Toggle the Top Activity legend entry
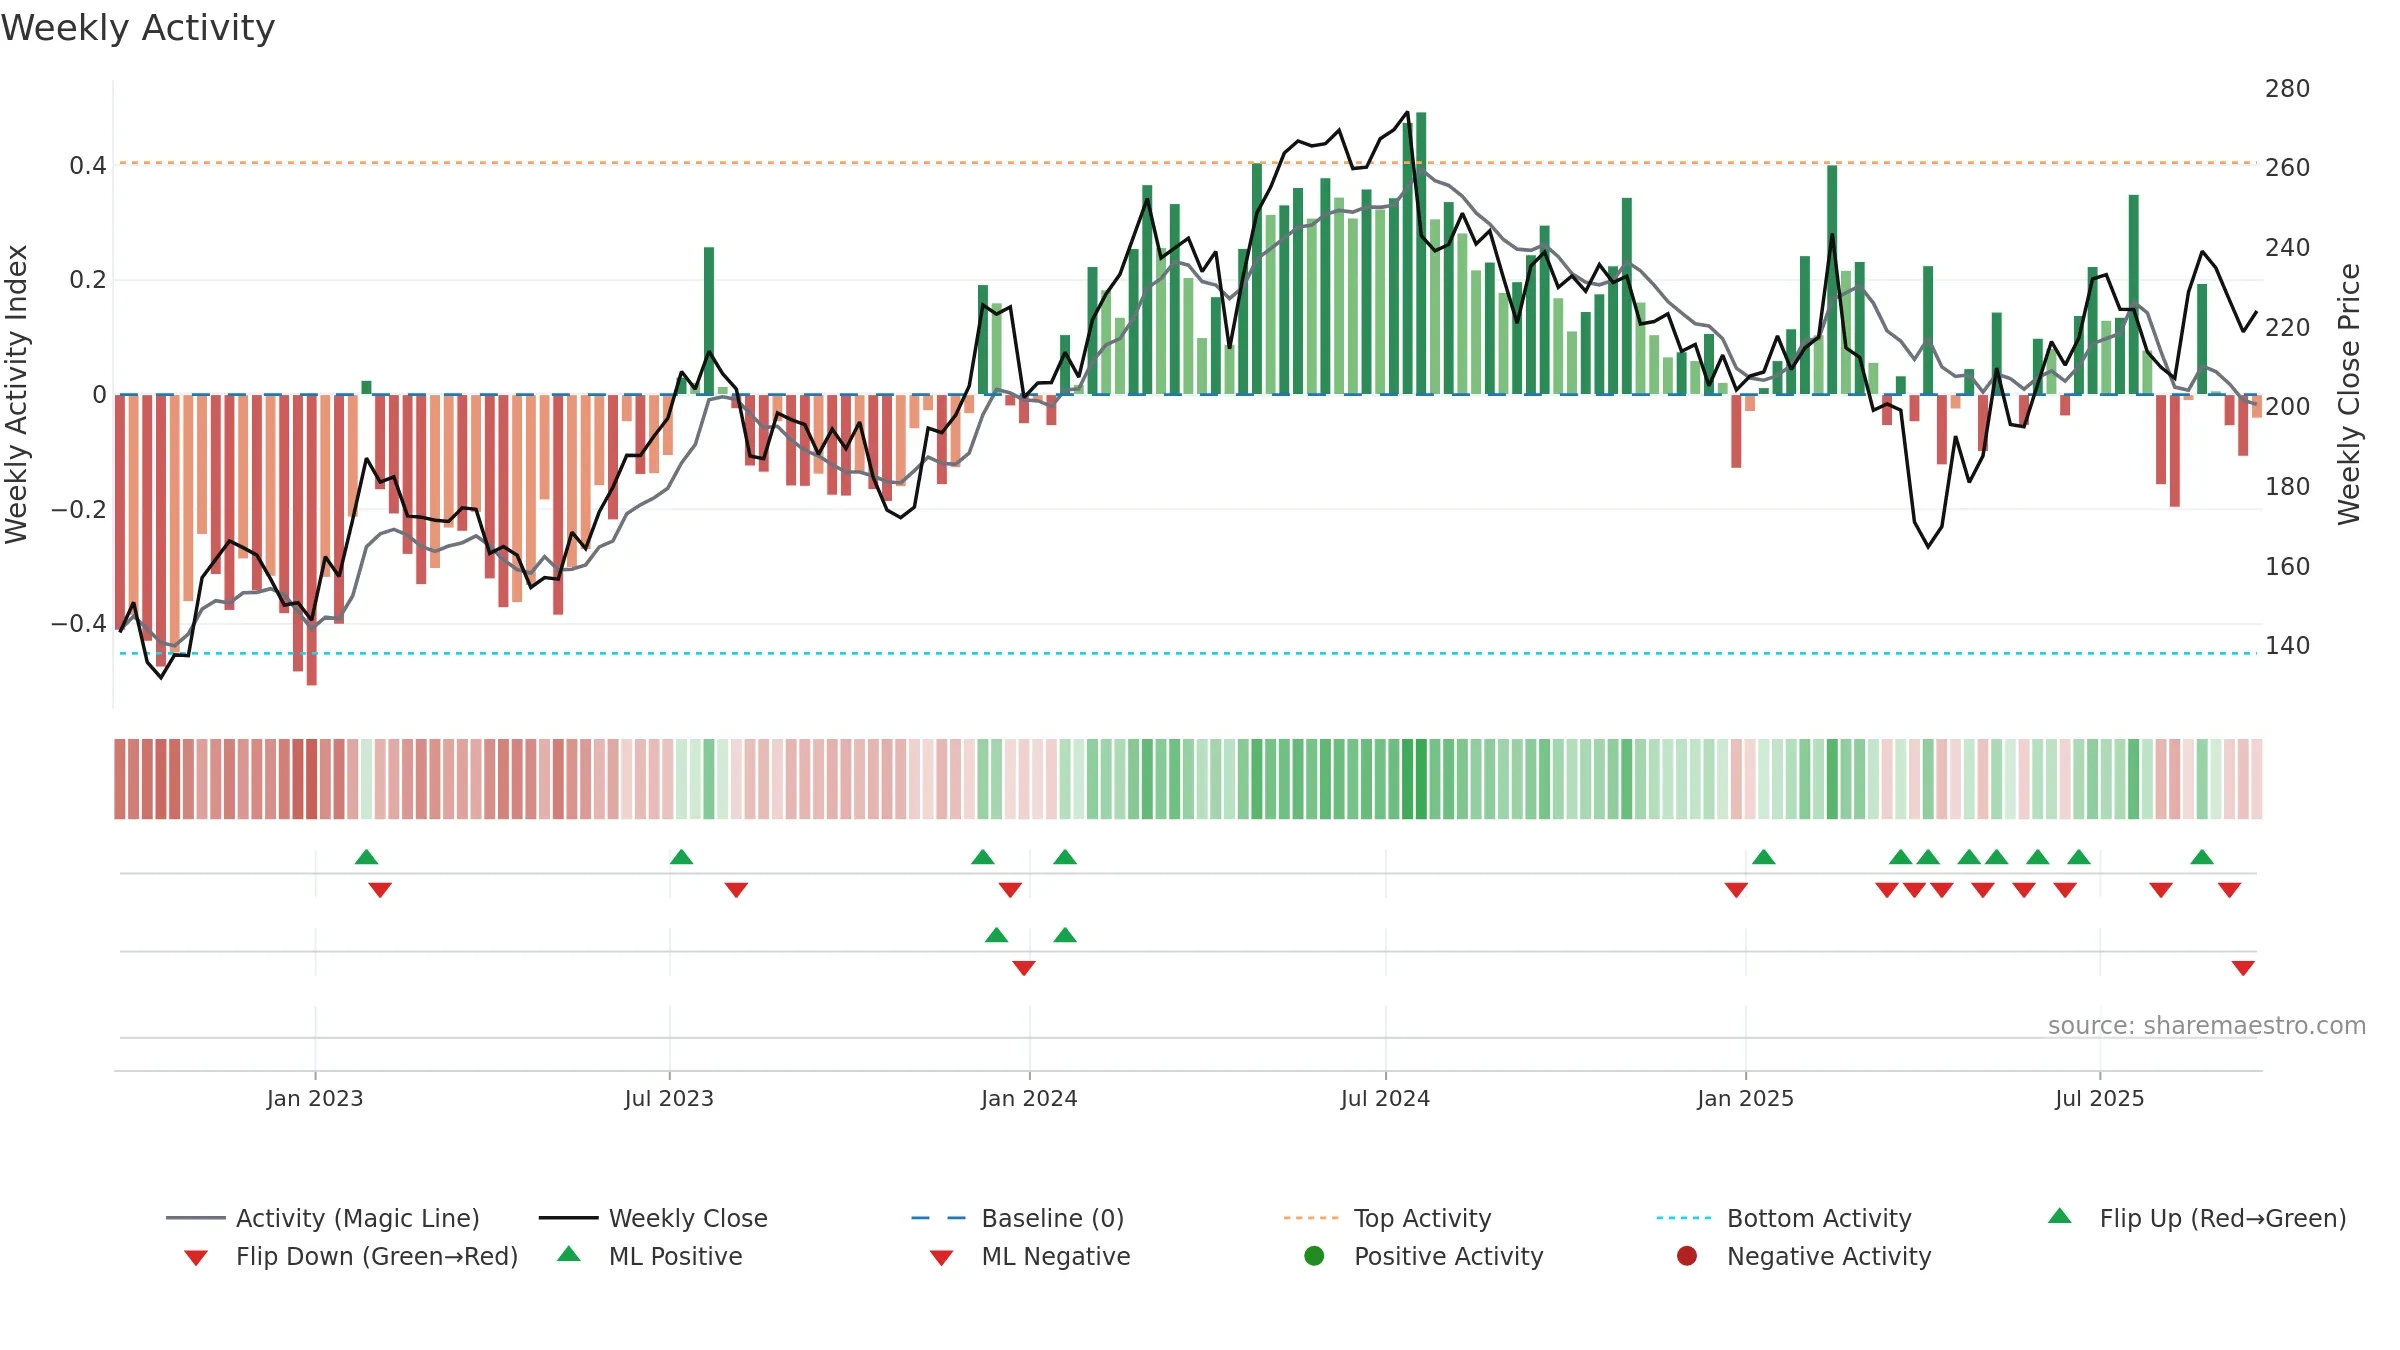This screenshot has height=1350, width=2400. [x=1387, y=1218]
